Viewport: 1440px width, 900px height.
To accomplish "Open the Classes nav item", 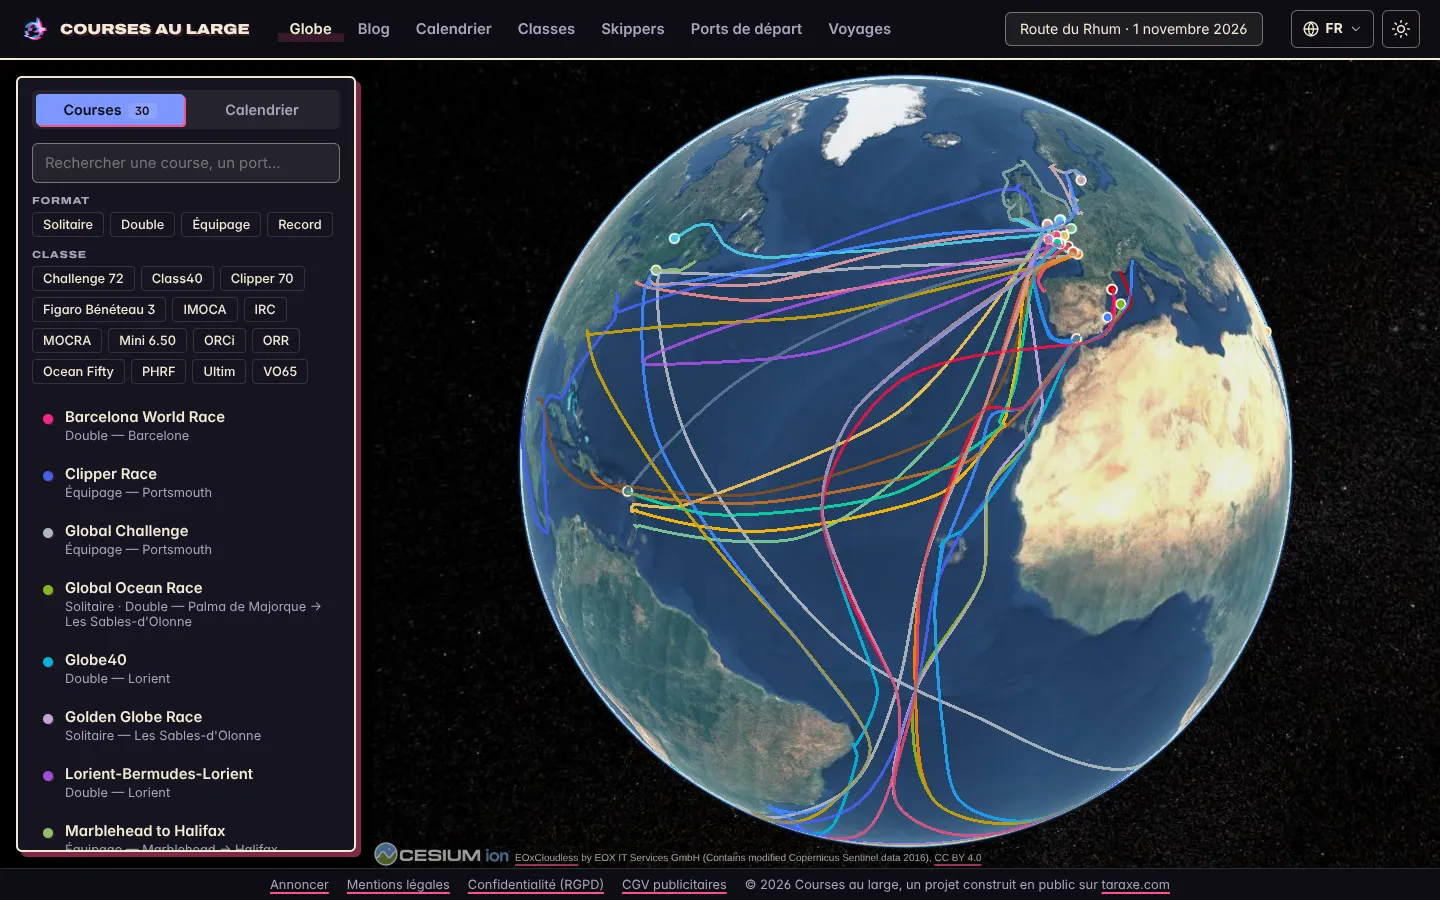I will 546,29.
